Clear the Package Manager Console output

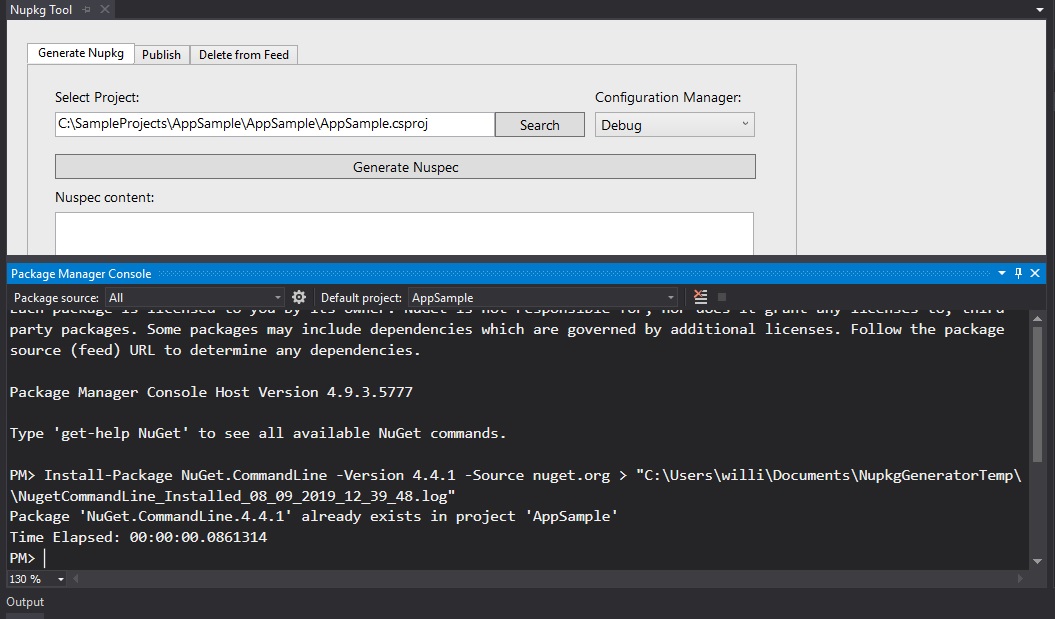point(700,296)
